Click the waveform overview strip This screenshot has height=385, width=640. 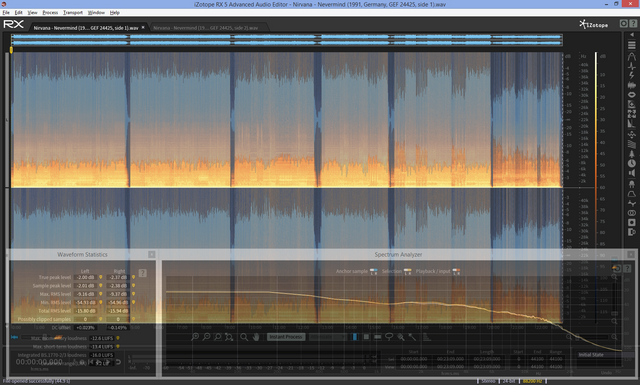pyautogui.click(x=287, y=40)
